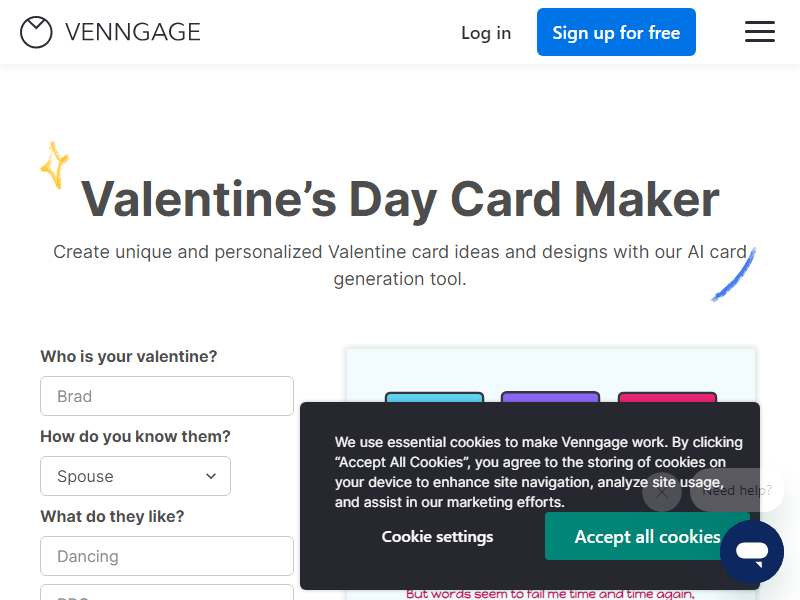Click the Log in link
Image resolution: width=800 pixels, height=600 pixels.
[486, 33]
